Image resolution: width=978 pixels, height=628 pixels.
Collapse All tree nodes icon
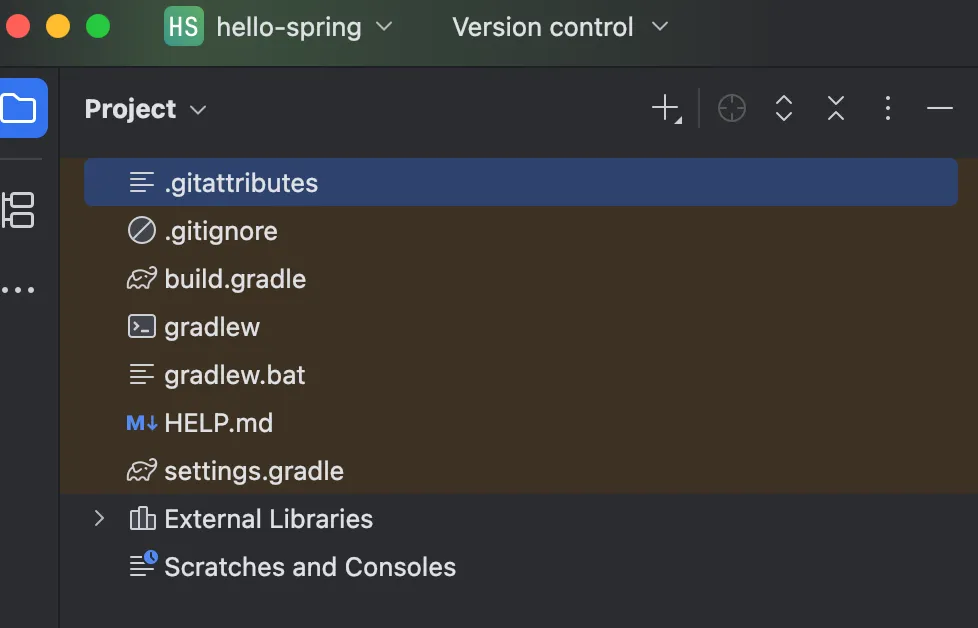836,109
